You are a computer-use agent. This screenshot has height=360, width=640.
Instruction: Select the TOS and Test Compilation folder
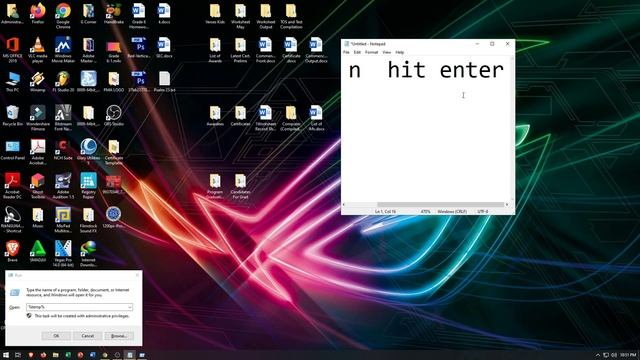coord(291,16)
